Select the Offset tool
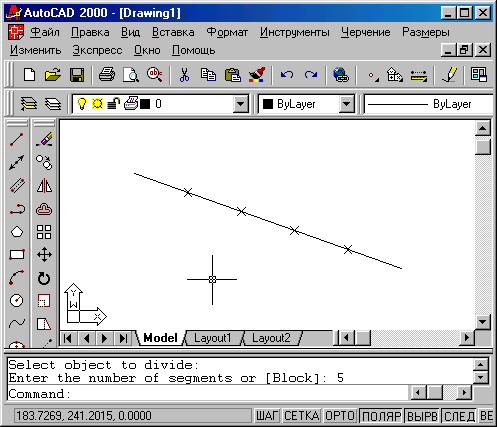Screen dimensions: 497x427 coord(44,209)
